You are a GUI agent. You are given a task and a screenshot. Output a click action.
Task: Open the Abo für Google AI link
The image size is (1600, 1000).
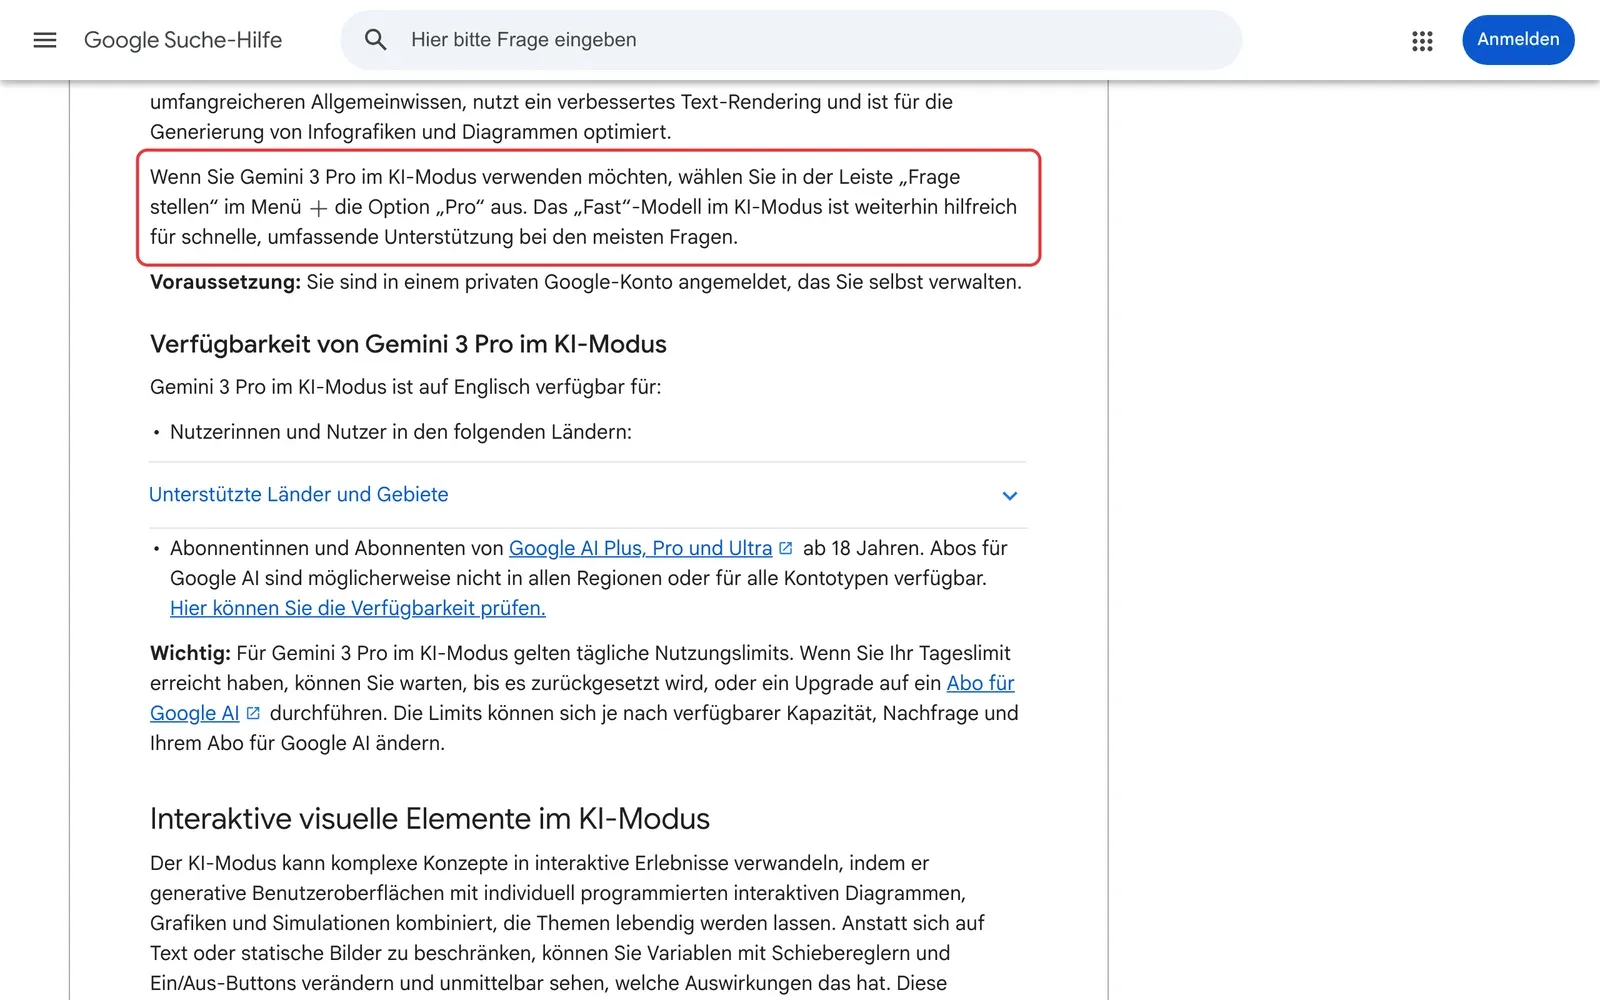point(980,683)
